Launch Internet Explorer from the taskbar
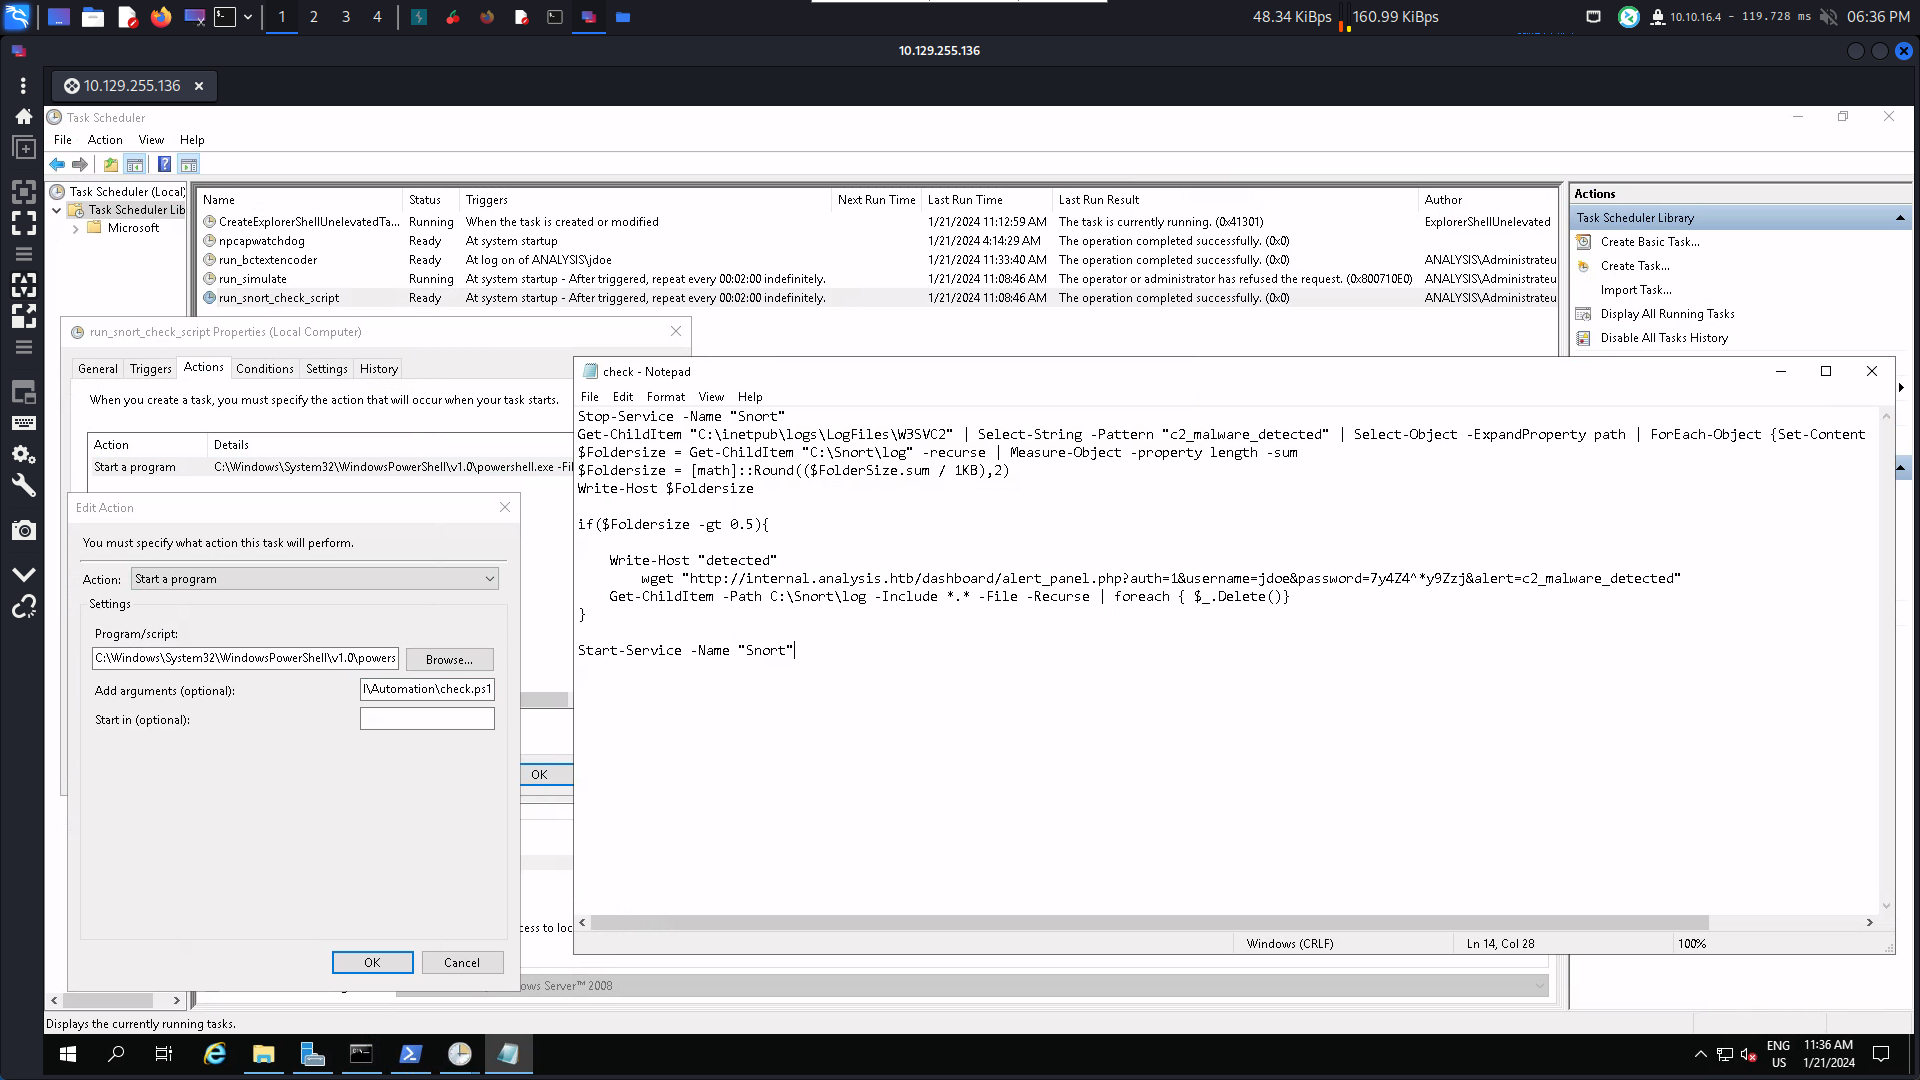 [x=214, y=1054]
